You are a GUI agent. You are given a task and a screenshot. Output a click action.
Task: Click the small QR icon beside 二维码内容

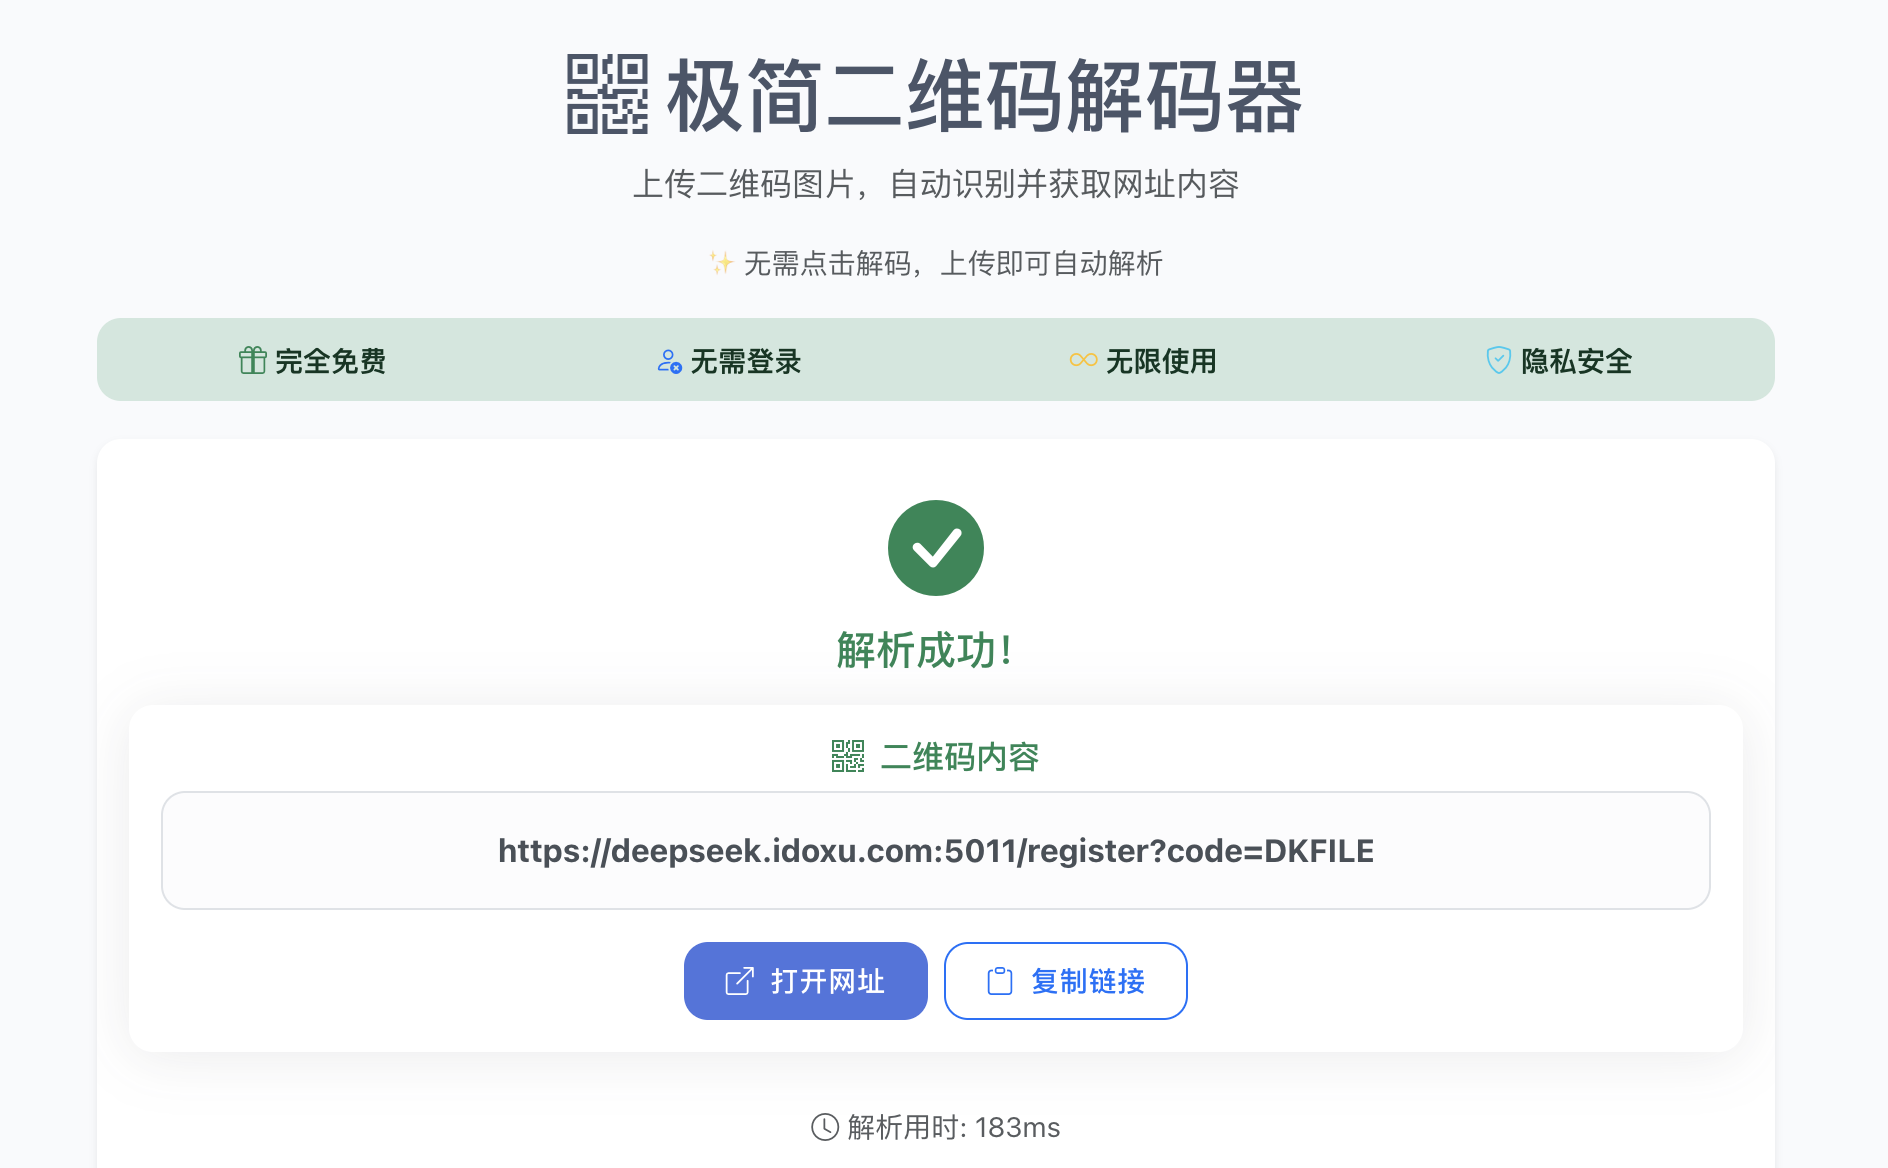[848, 756]
